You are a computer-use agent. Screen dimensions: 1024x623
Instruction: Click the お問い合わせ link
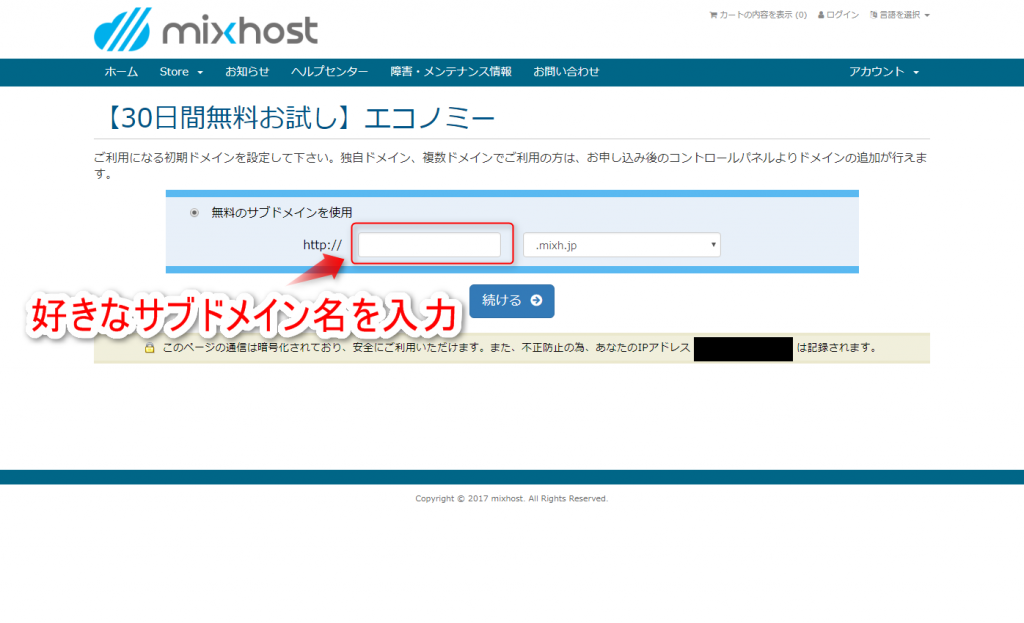coord(566,72)
